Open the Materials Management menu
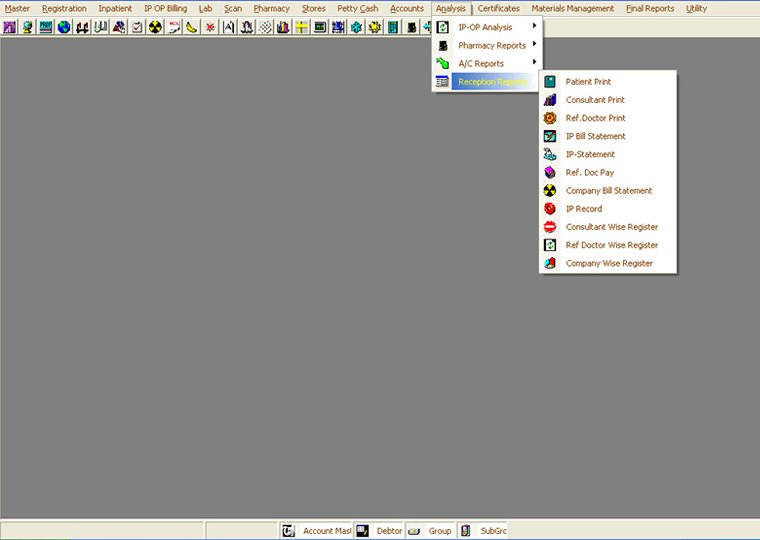760x540 pixels. tap(573, 8)
